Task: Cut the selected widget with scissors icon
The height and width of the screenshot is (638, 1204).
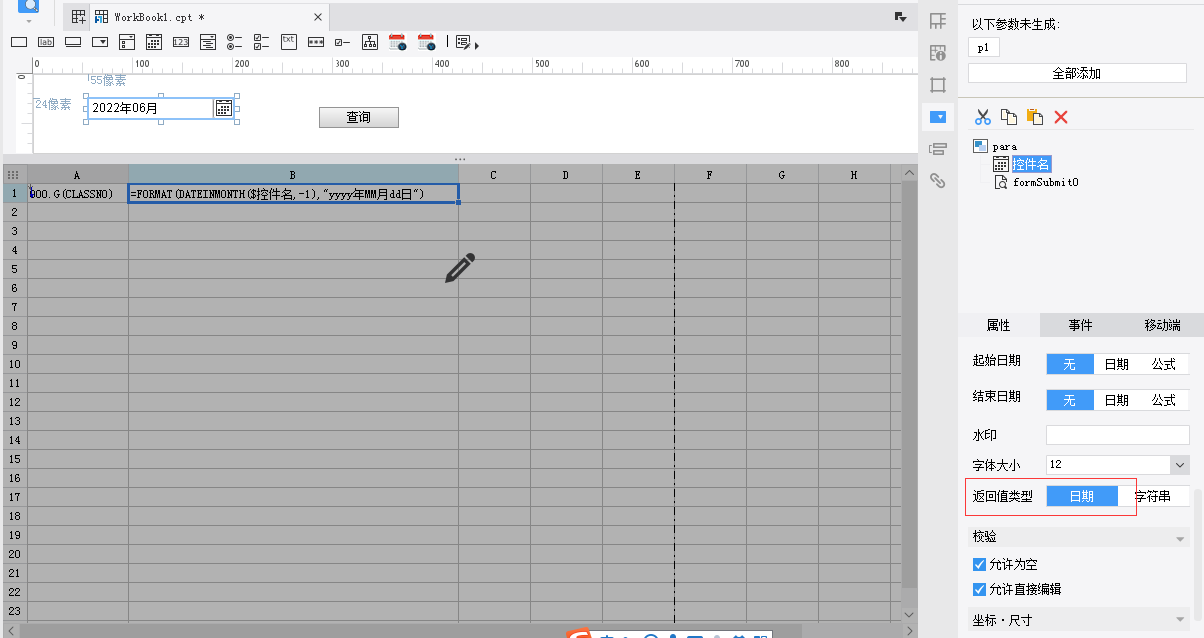Action: pos(983,117)
